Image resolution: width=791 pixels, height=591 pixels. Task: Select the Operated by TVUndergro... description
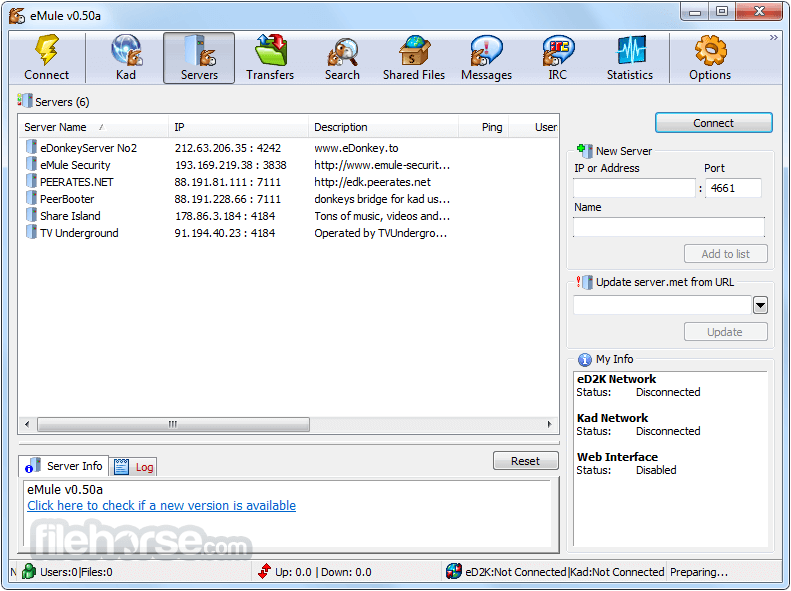pyautogui.click(x=380, y=233)
